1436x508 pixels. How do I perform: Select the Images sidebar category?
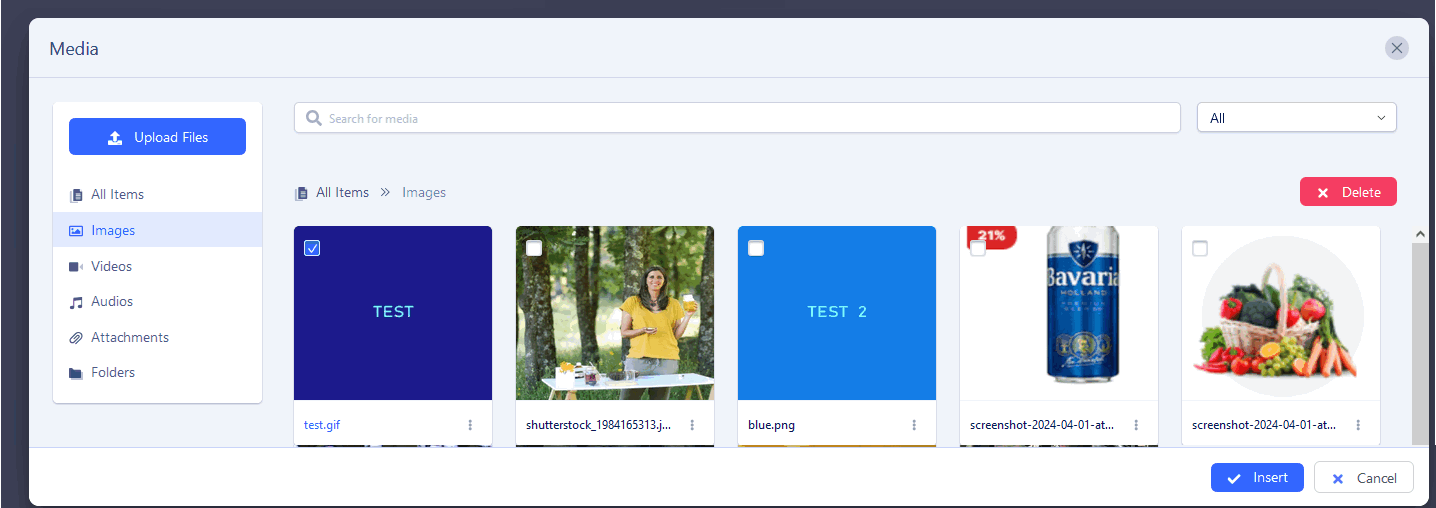(x=157, y=230)
